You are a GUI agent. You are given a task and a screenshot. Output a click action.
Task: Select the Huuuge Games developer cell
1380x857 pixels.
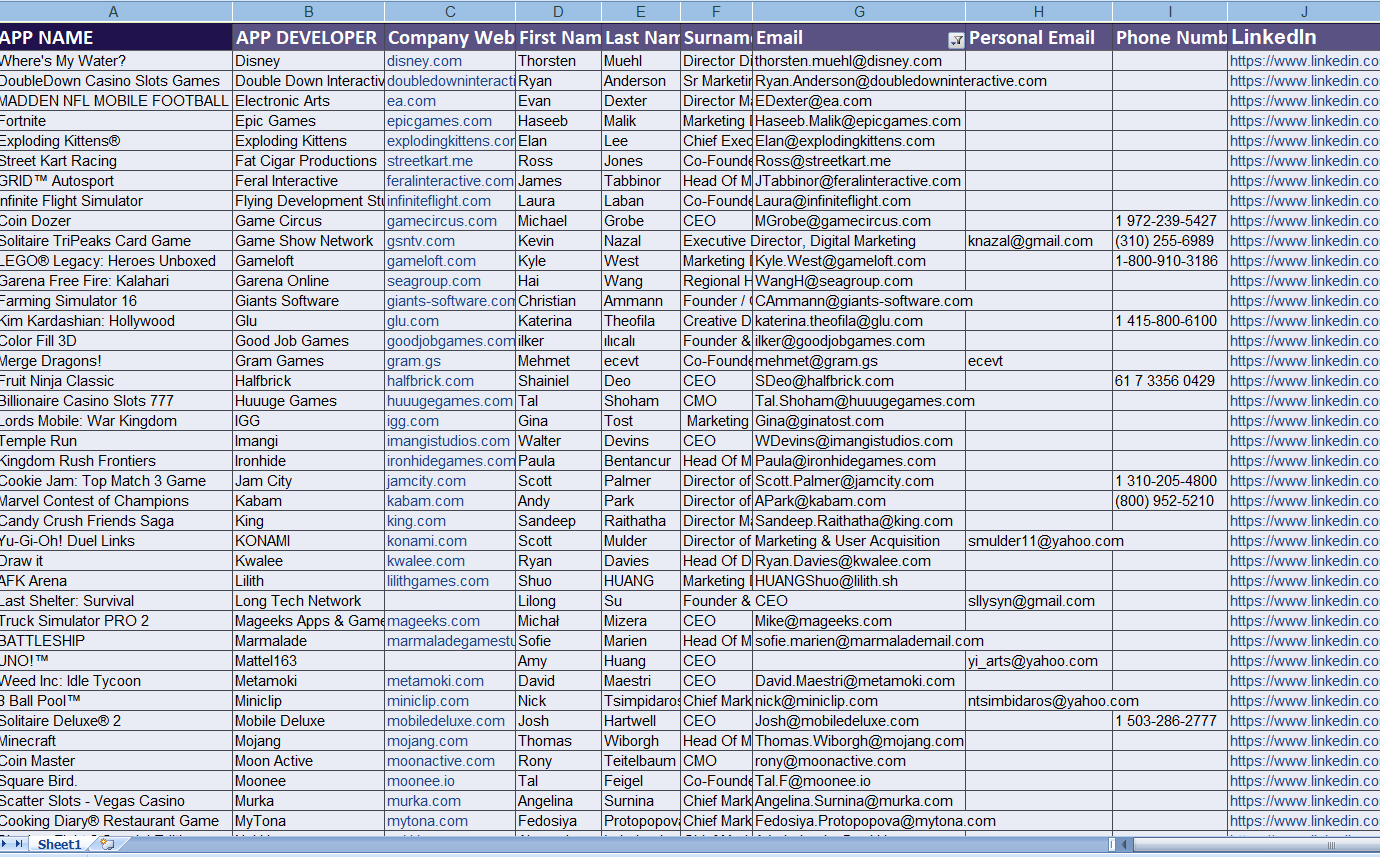[308, 401]
